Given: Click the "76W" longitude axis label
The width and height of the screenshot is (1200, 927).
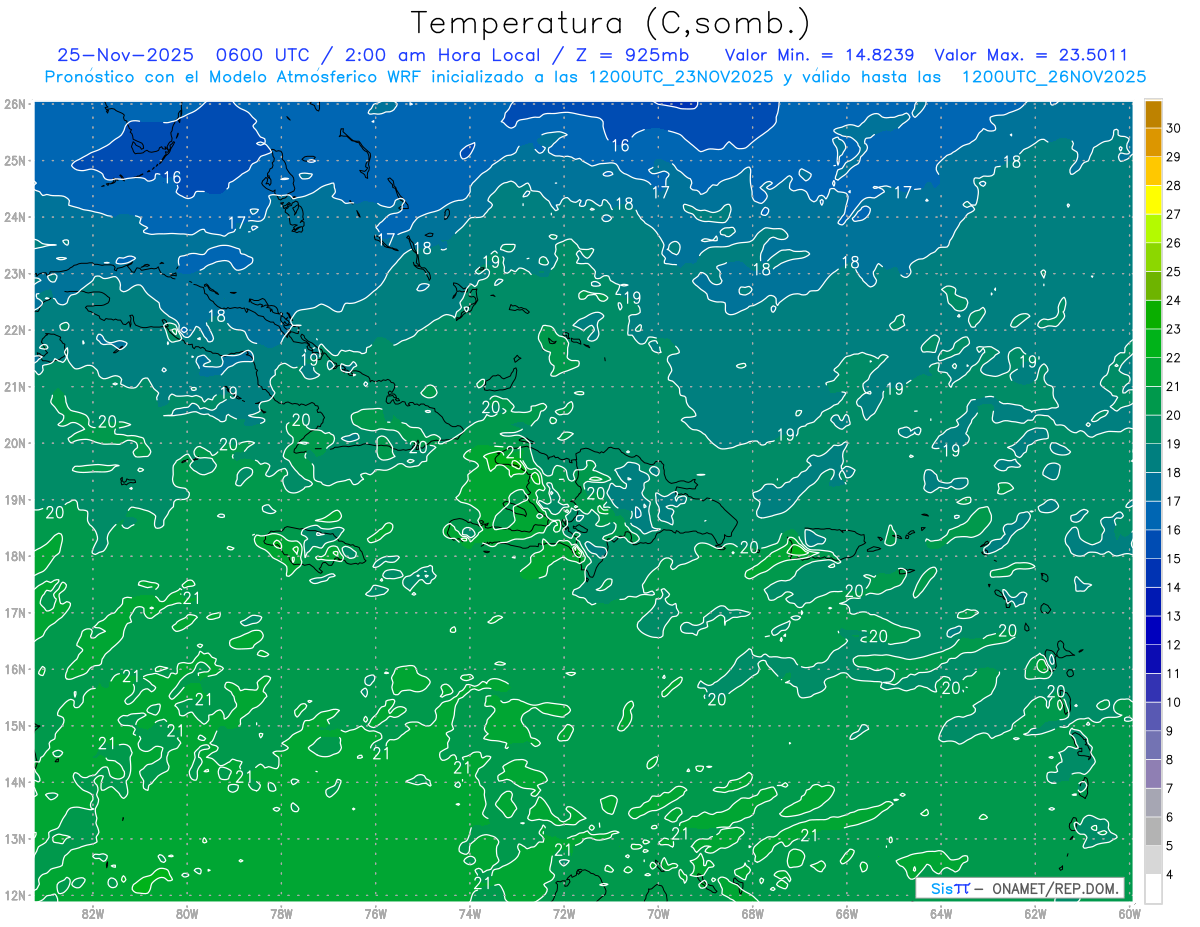Looking at the screenshot, I should click(376, 913).
